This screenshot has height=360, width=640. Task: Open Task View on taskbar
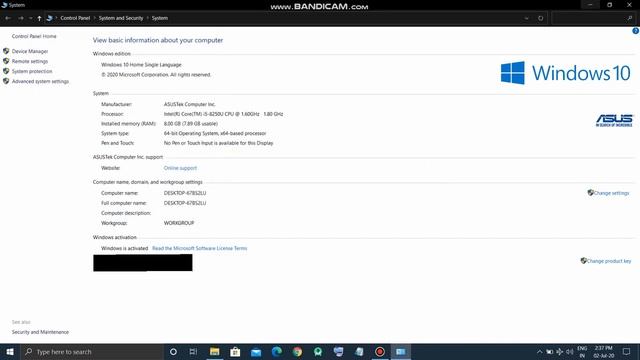click(x=193, y=351)
